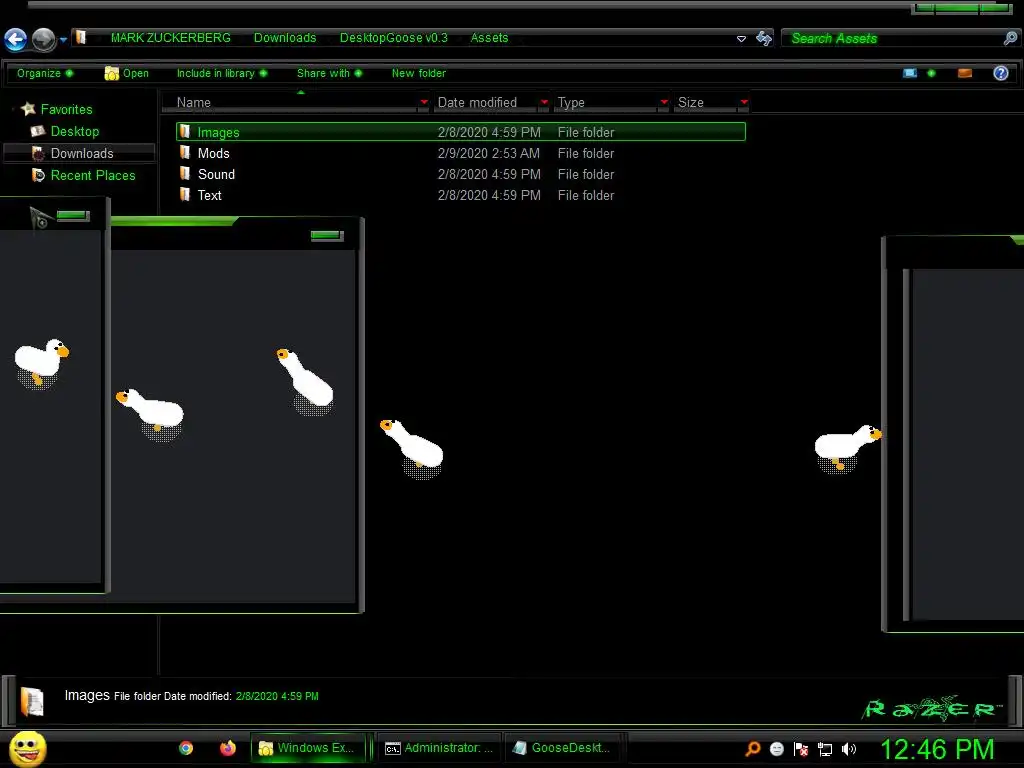Click the goose at the center
The image size is (1024, 768).
coord(413,447)
